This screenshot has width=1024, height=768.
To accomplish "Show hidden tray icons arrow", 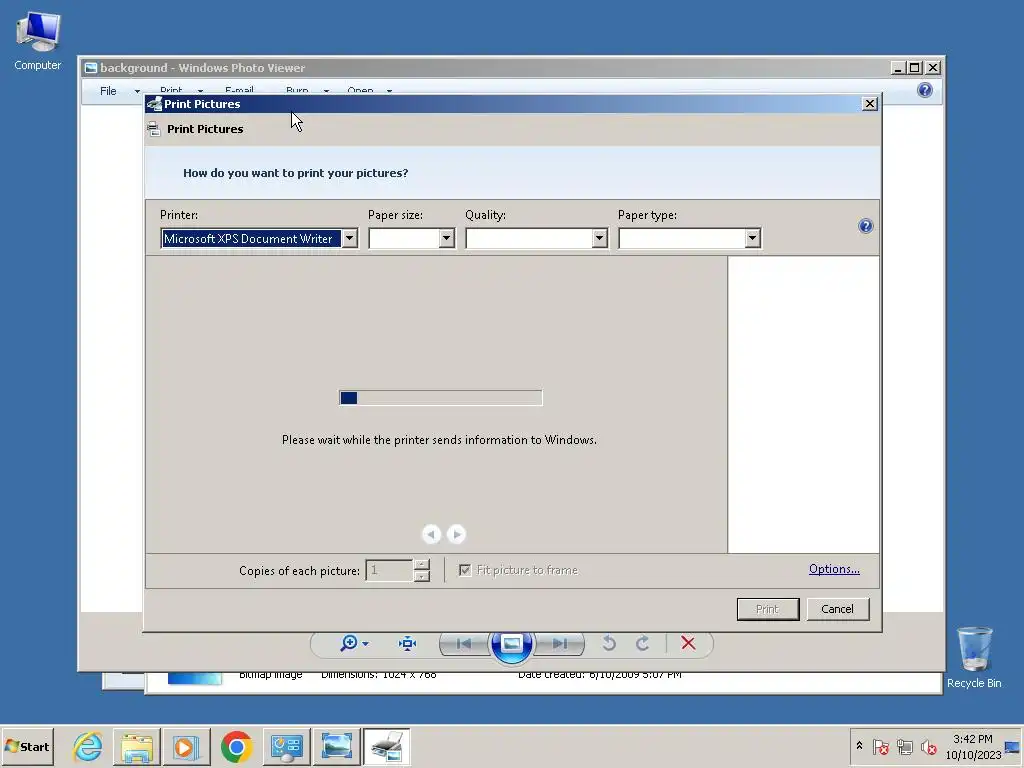I will pyautogui.click(x=859, y=746).
